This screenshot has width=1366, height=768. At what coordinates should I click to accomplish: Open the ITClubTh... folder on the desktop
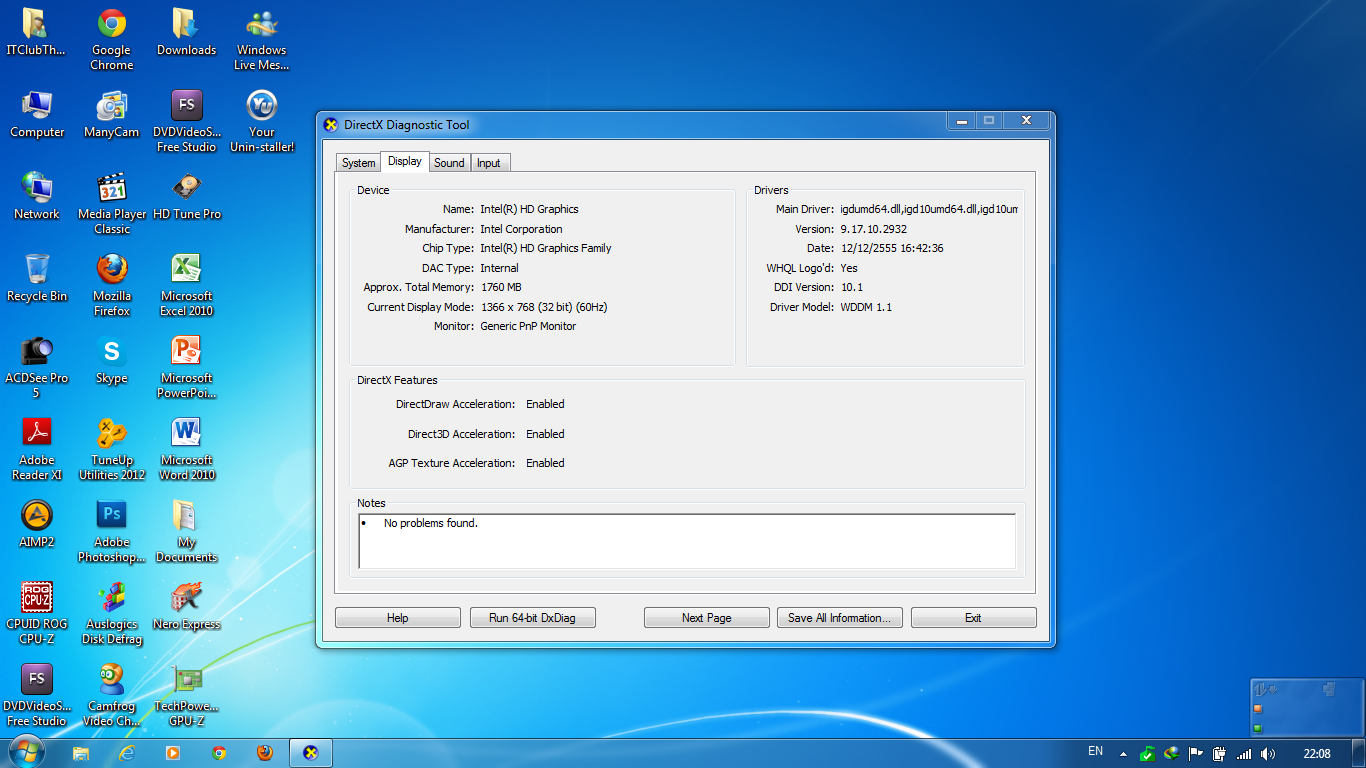[x=36, y=32]
